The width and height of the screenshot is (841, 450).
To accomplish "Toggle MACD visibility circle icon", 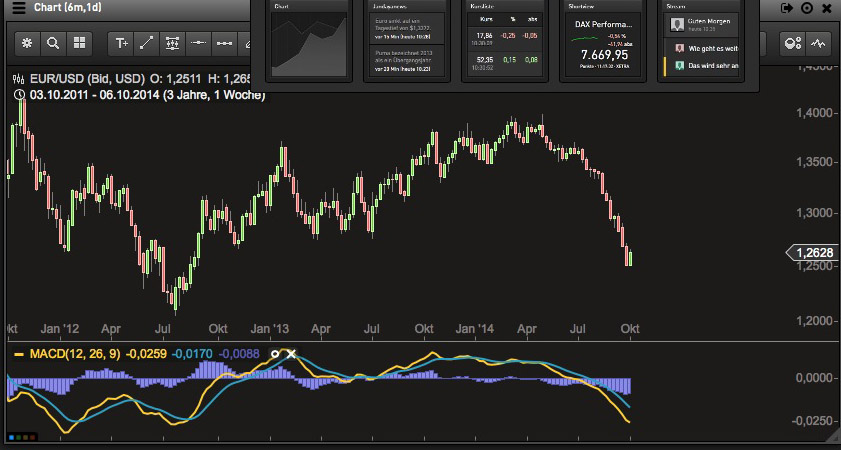I will 275,354.
